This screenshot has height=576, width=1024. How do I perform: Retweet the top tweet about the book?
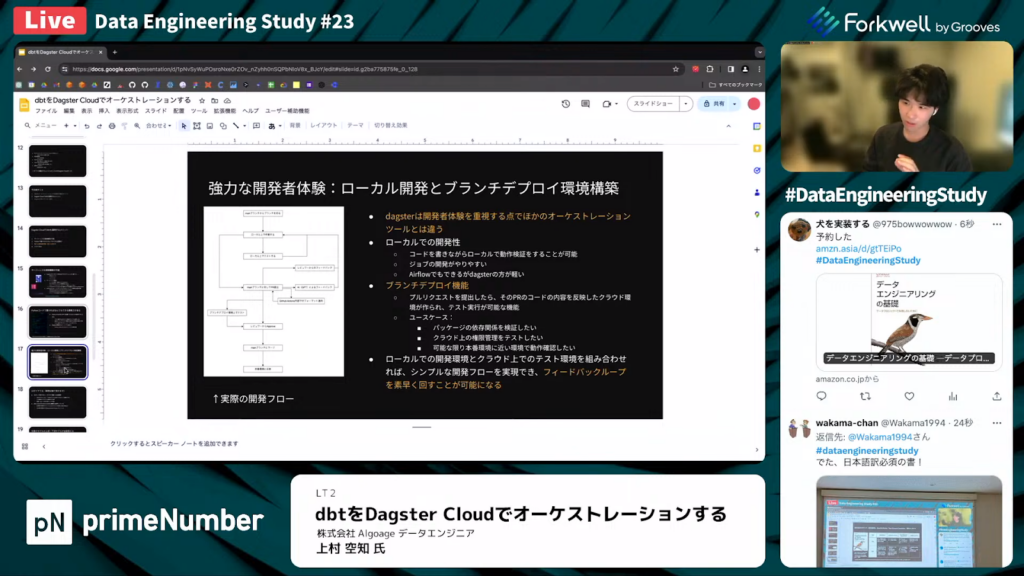865,397
